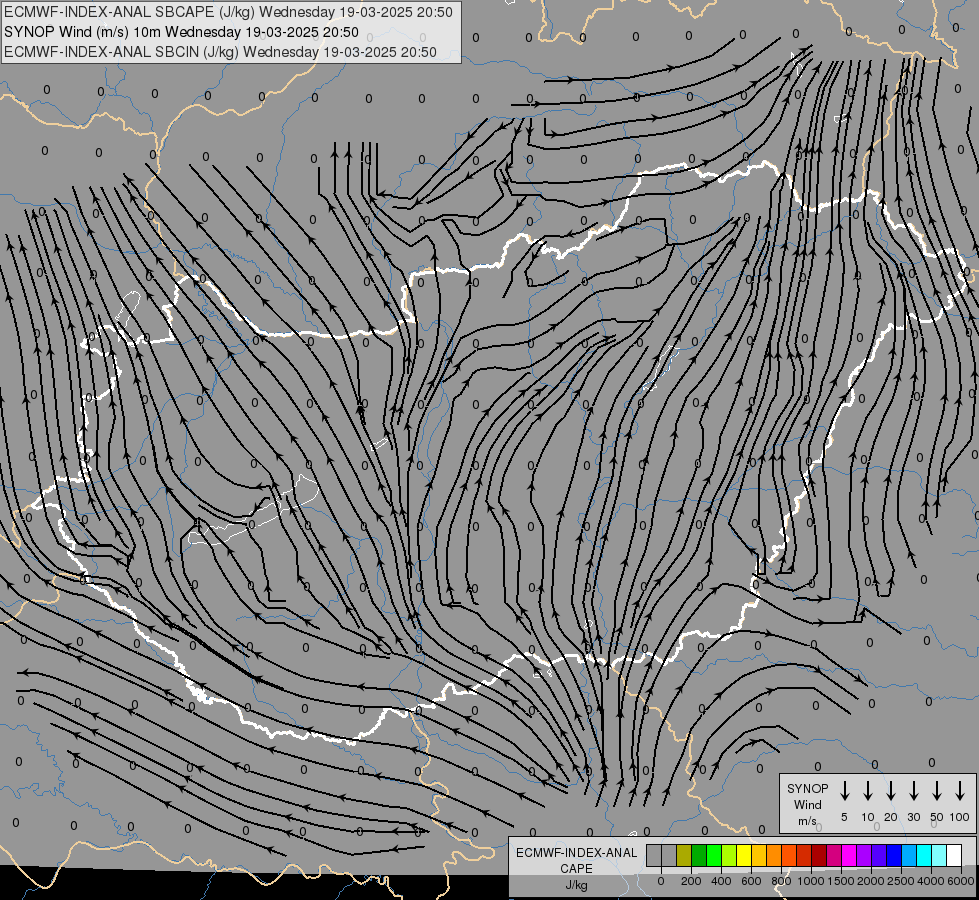Pick the red swatch left of 1000 tick

coord(804,855)
